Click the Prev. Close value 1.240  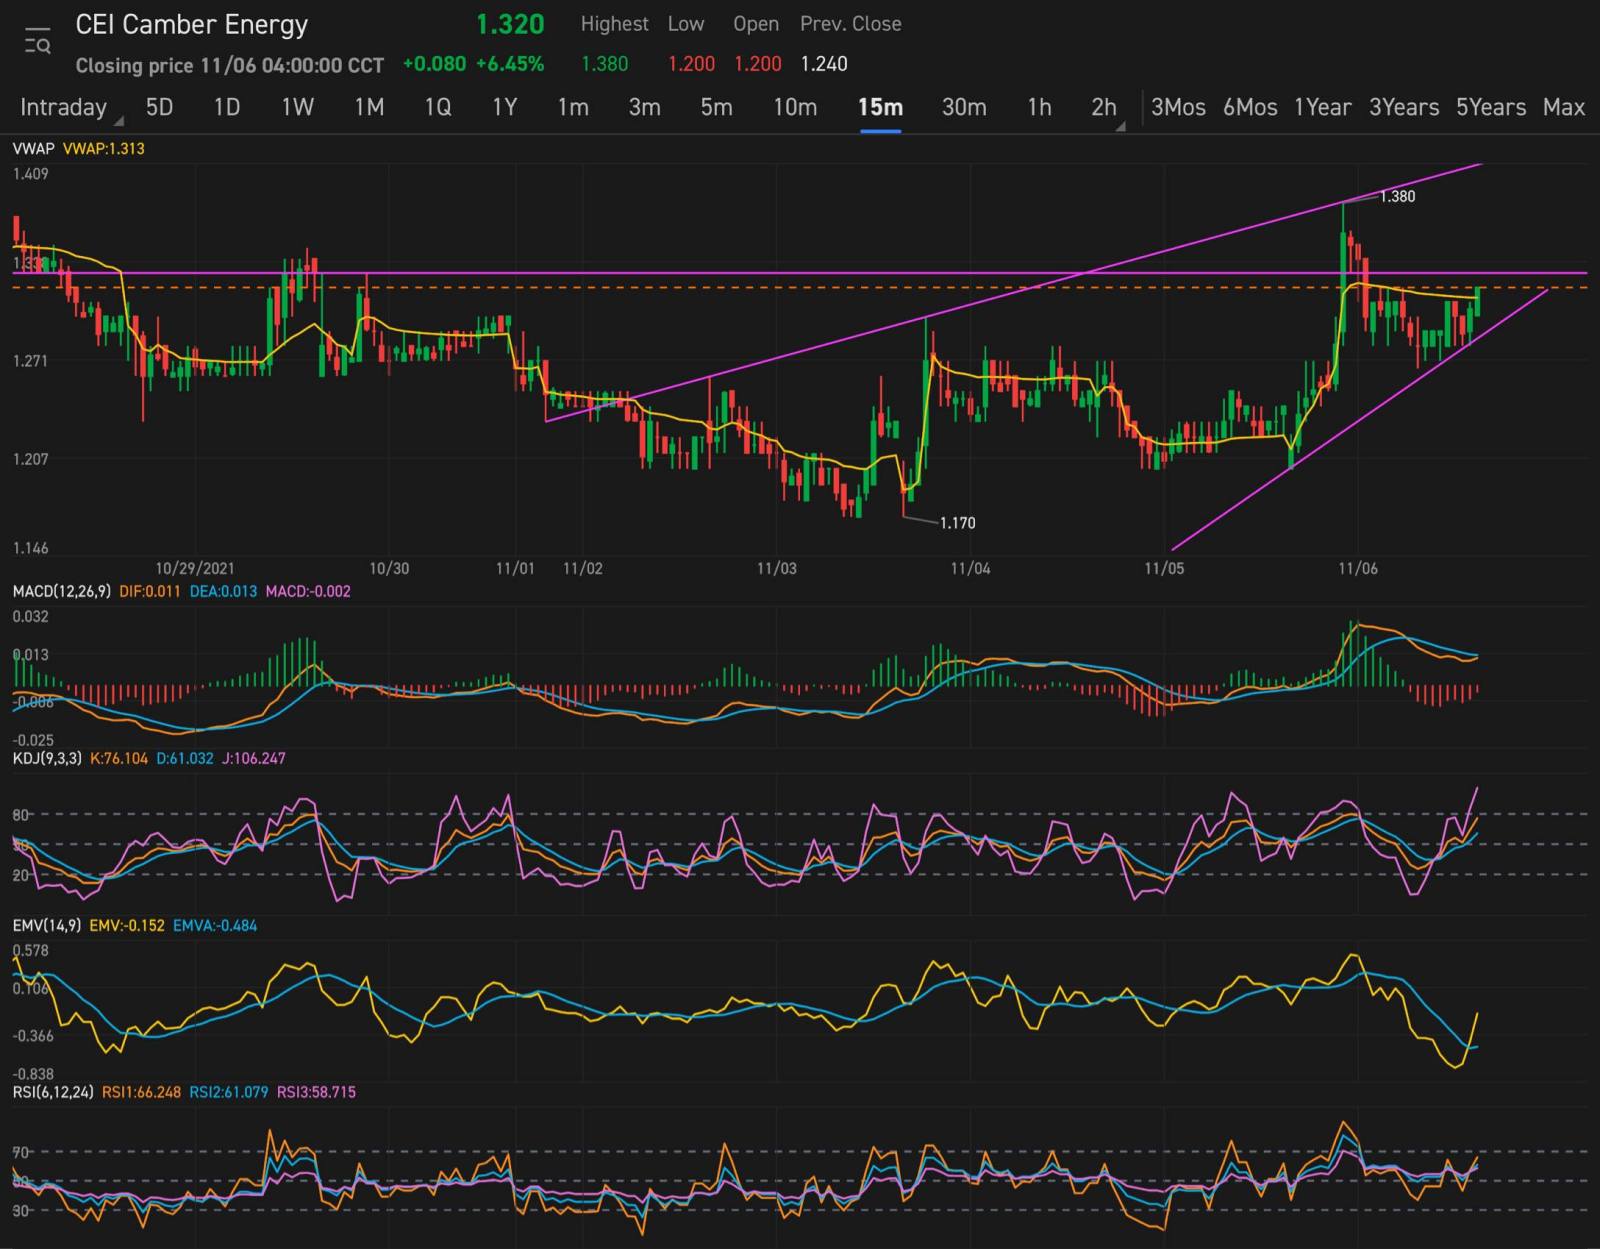(824, 64)
